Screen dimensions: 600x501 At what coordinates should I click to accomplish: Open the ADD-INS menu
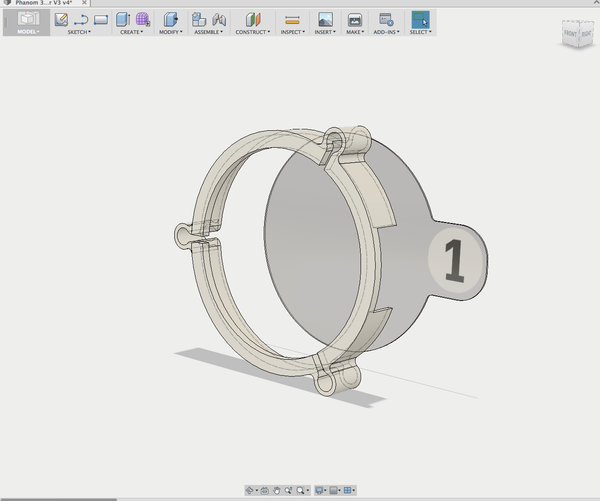pos(386,32)
